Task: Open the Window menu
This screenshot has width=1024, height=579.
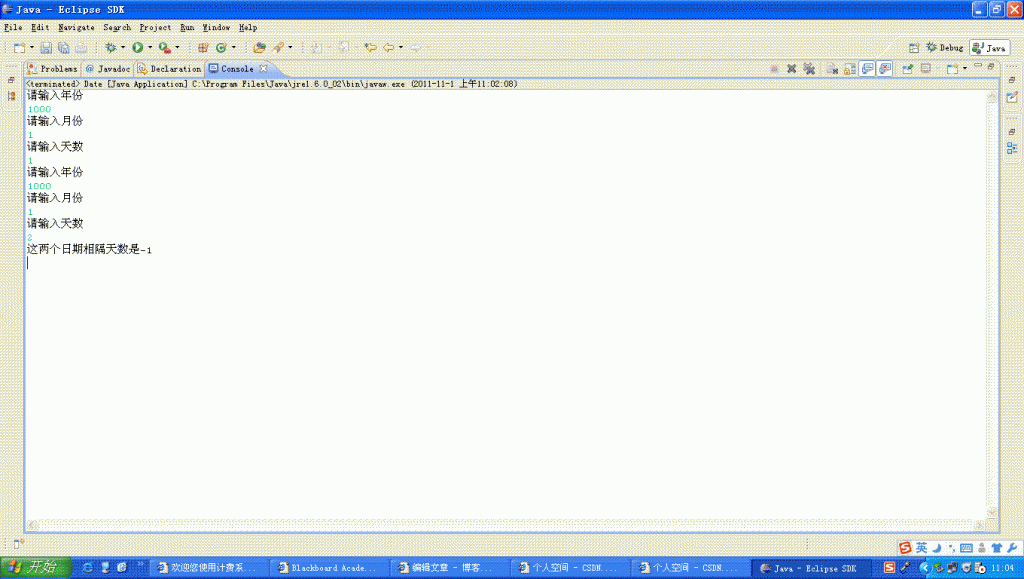Action: point(216,27)
